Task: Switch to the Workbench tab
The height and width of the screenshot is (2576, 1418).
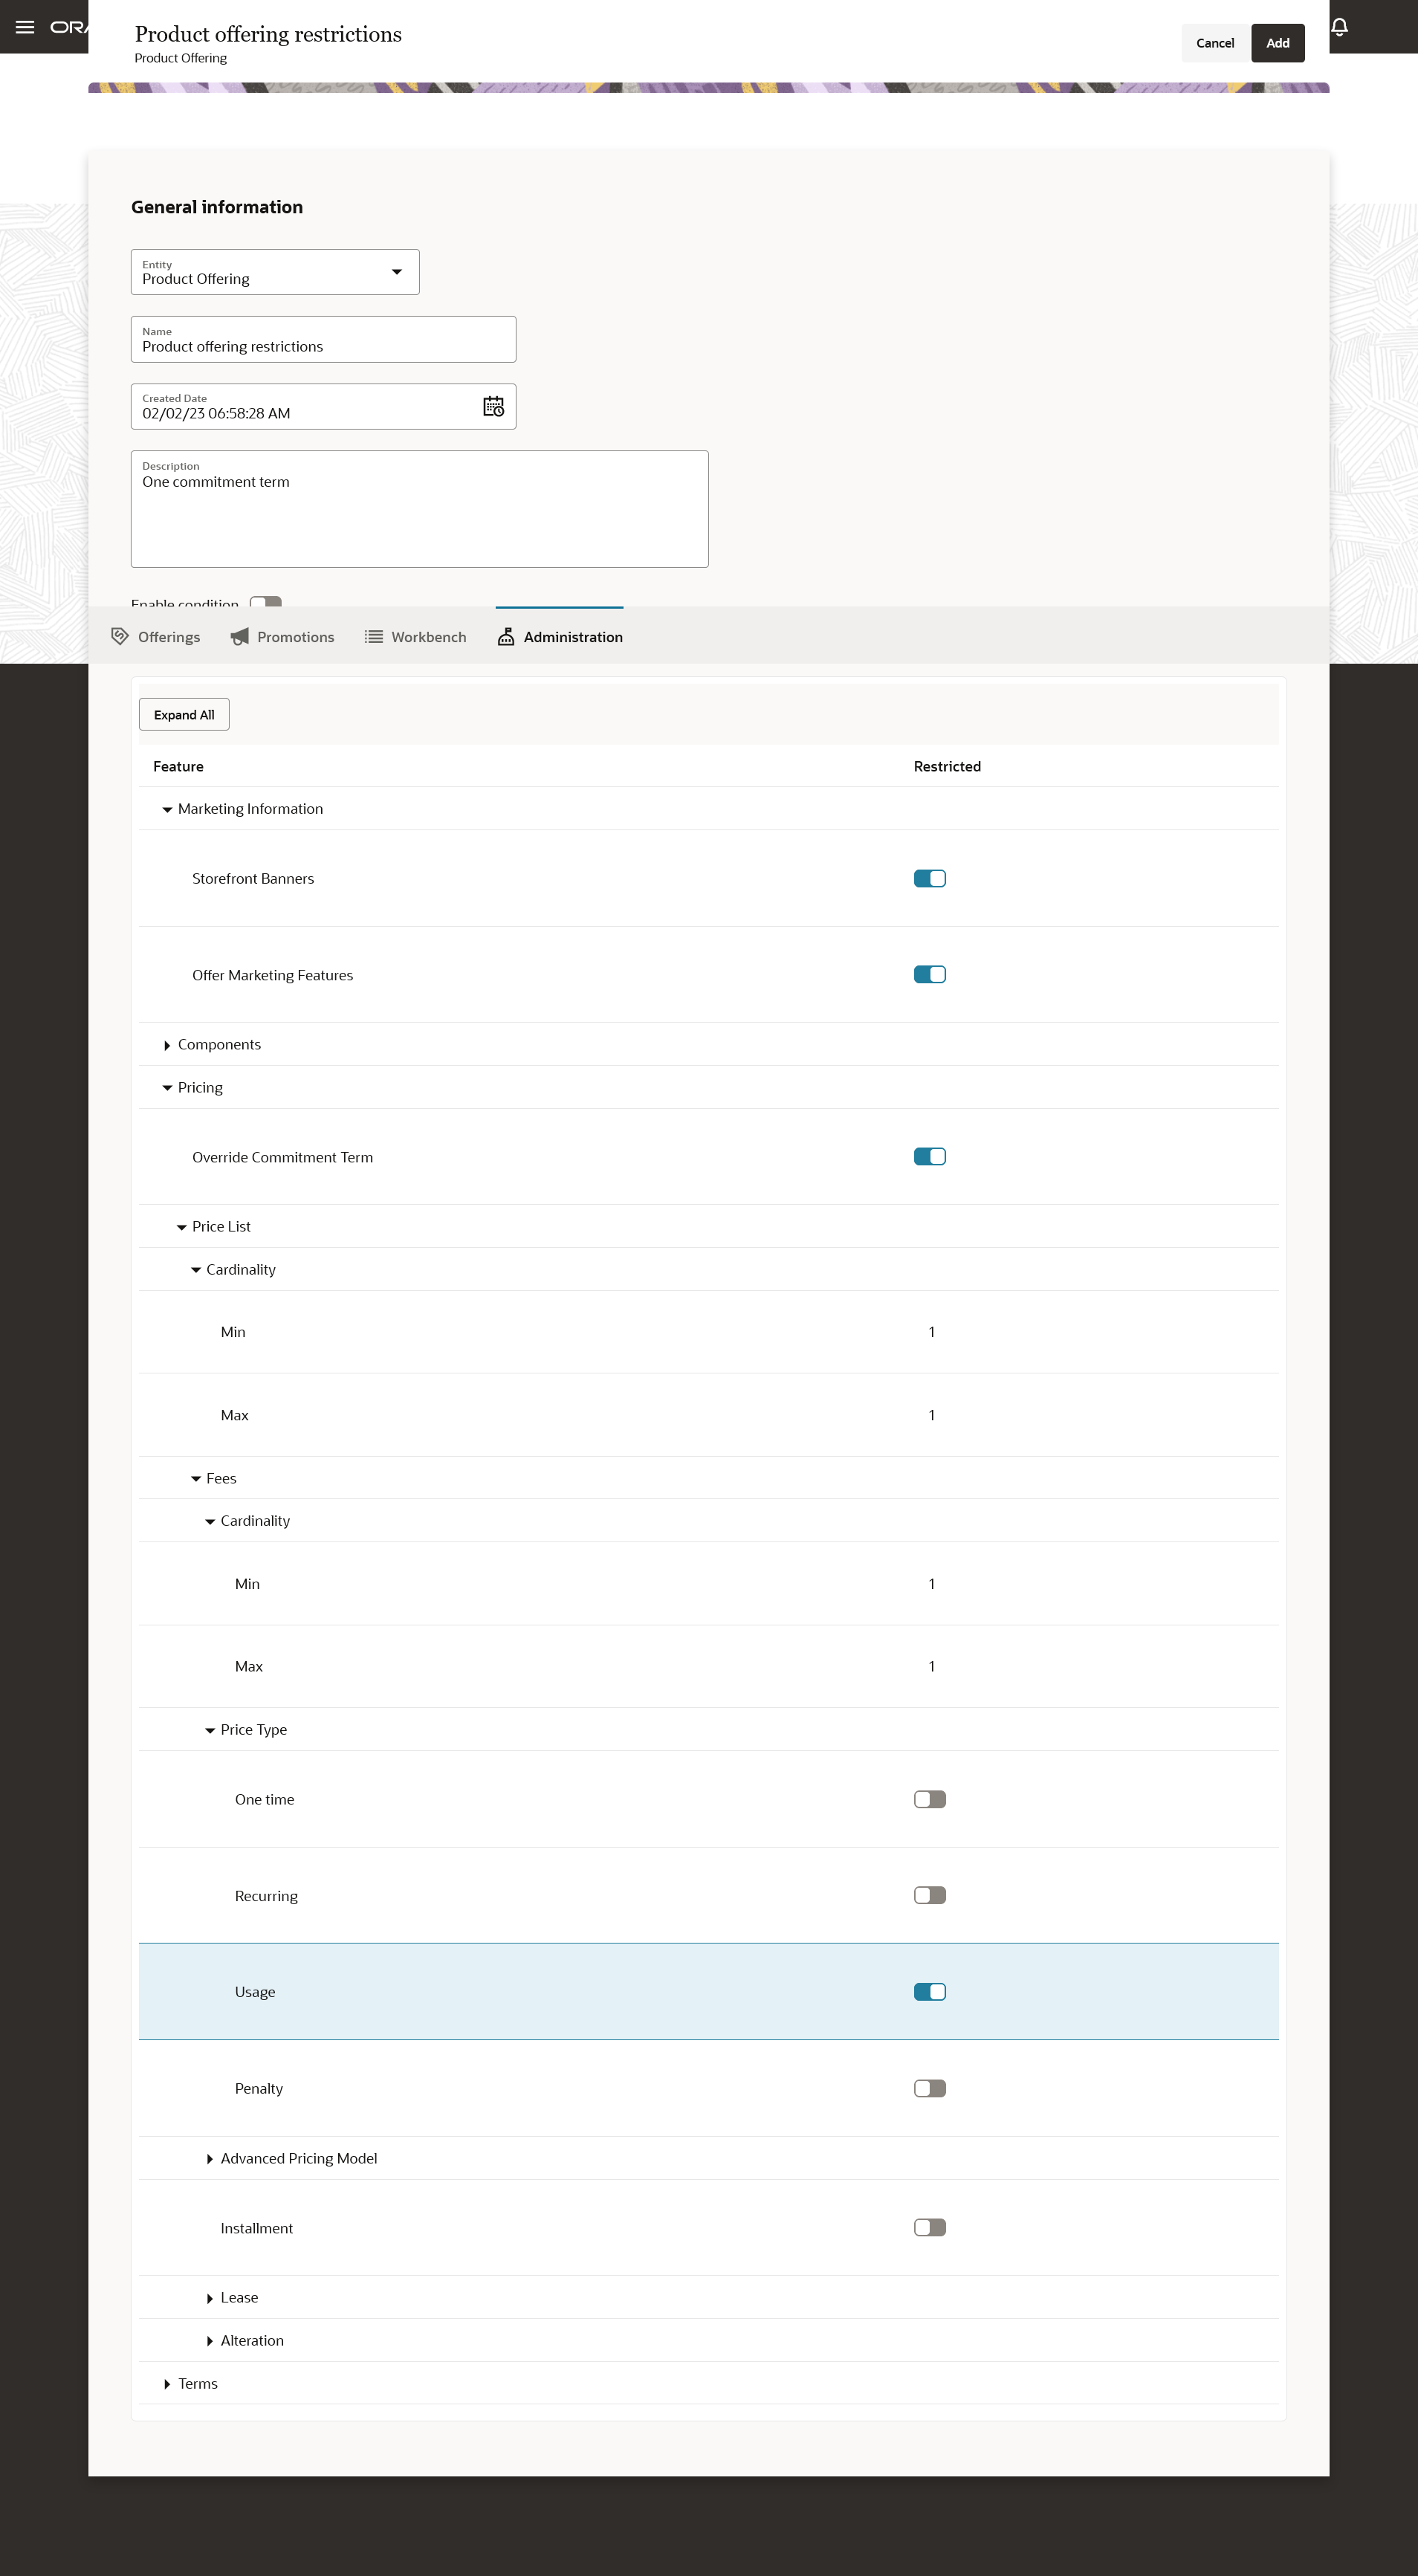Action: click(415, 636)
